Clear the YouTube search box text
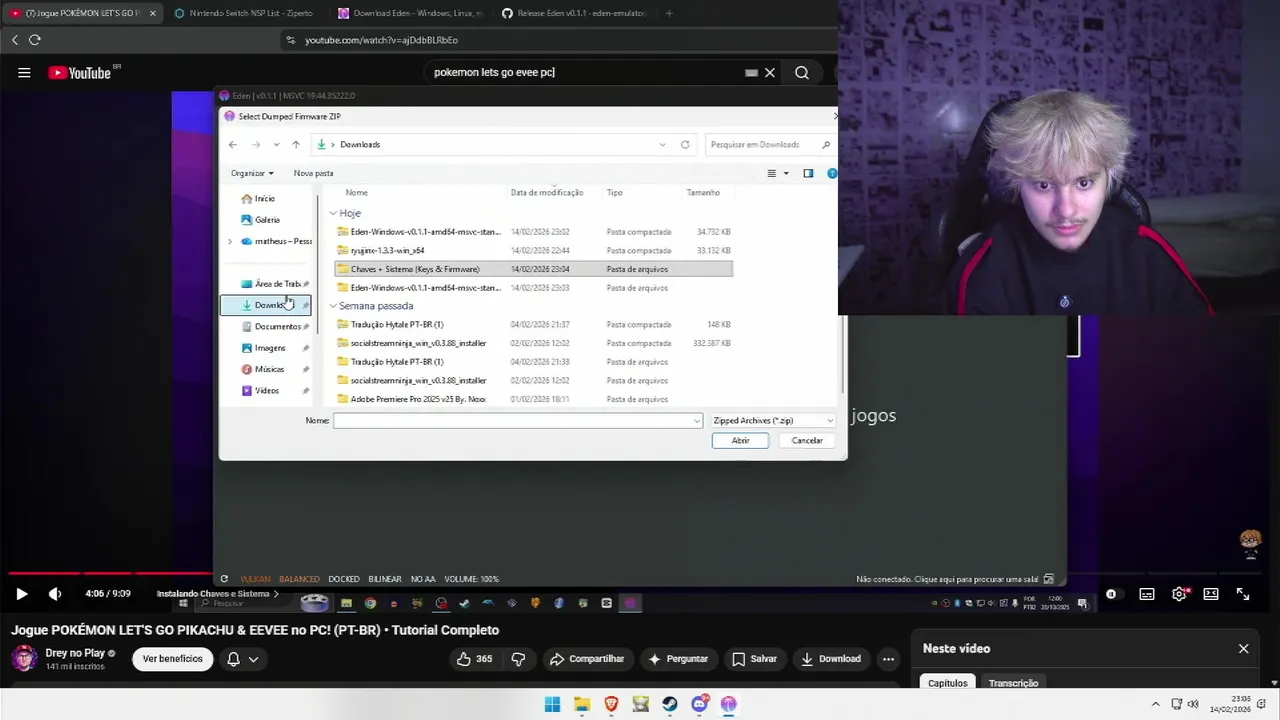Viewport: 1280px width, 720px height. [x=770, y=72]
